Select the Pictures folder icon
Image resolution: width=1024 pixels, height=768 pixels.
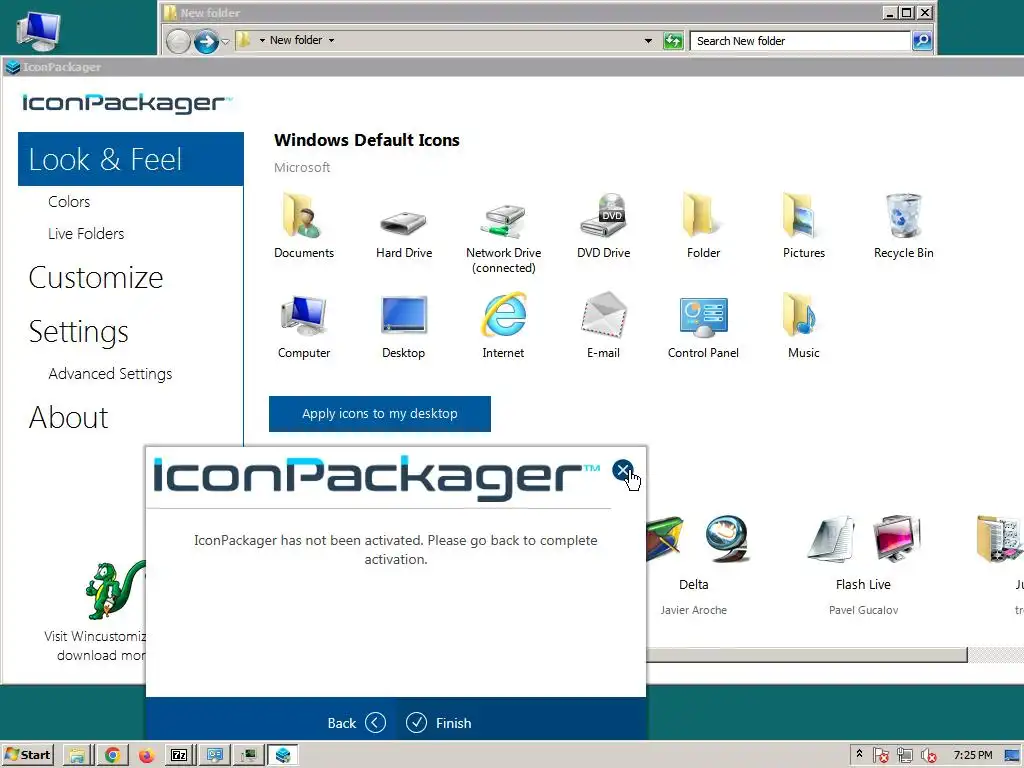(801, 216)
